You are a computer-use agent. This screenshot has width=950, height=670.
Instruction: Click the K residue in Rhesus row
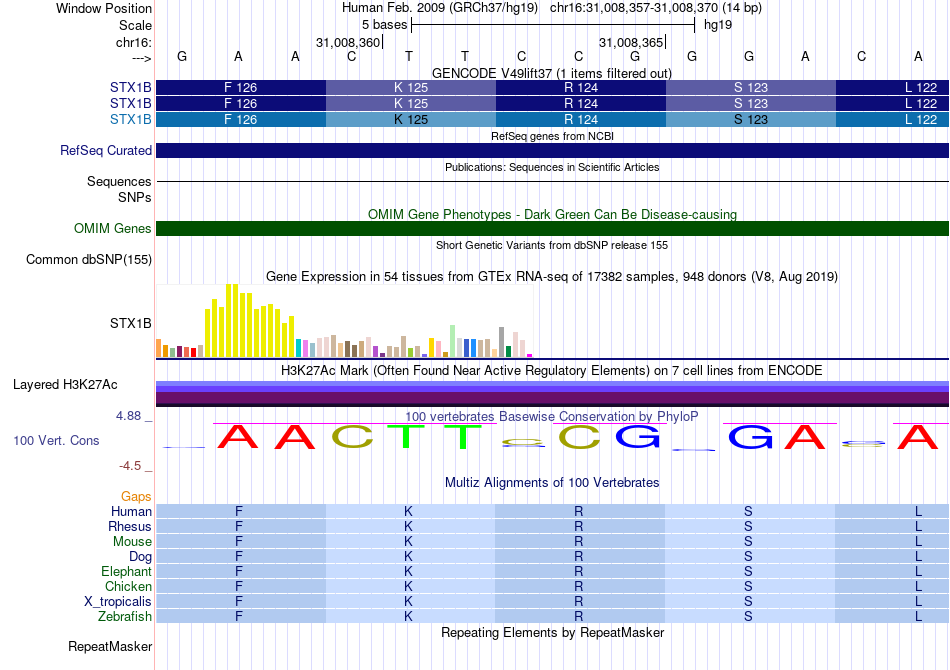pos(408,526)
